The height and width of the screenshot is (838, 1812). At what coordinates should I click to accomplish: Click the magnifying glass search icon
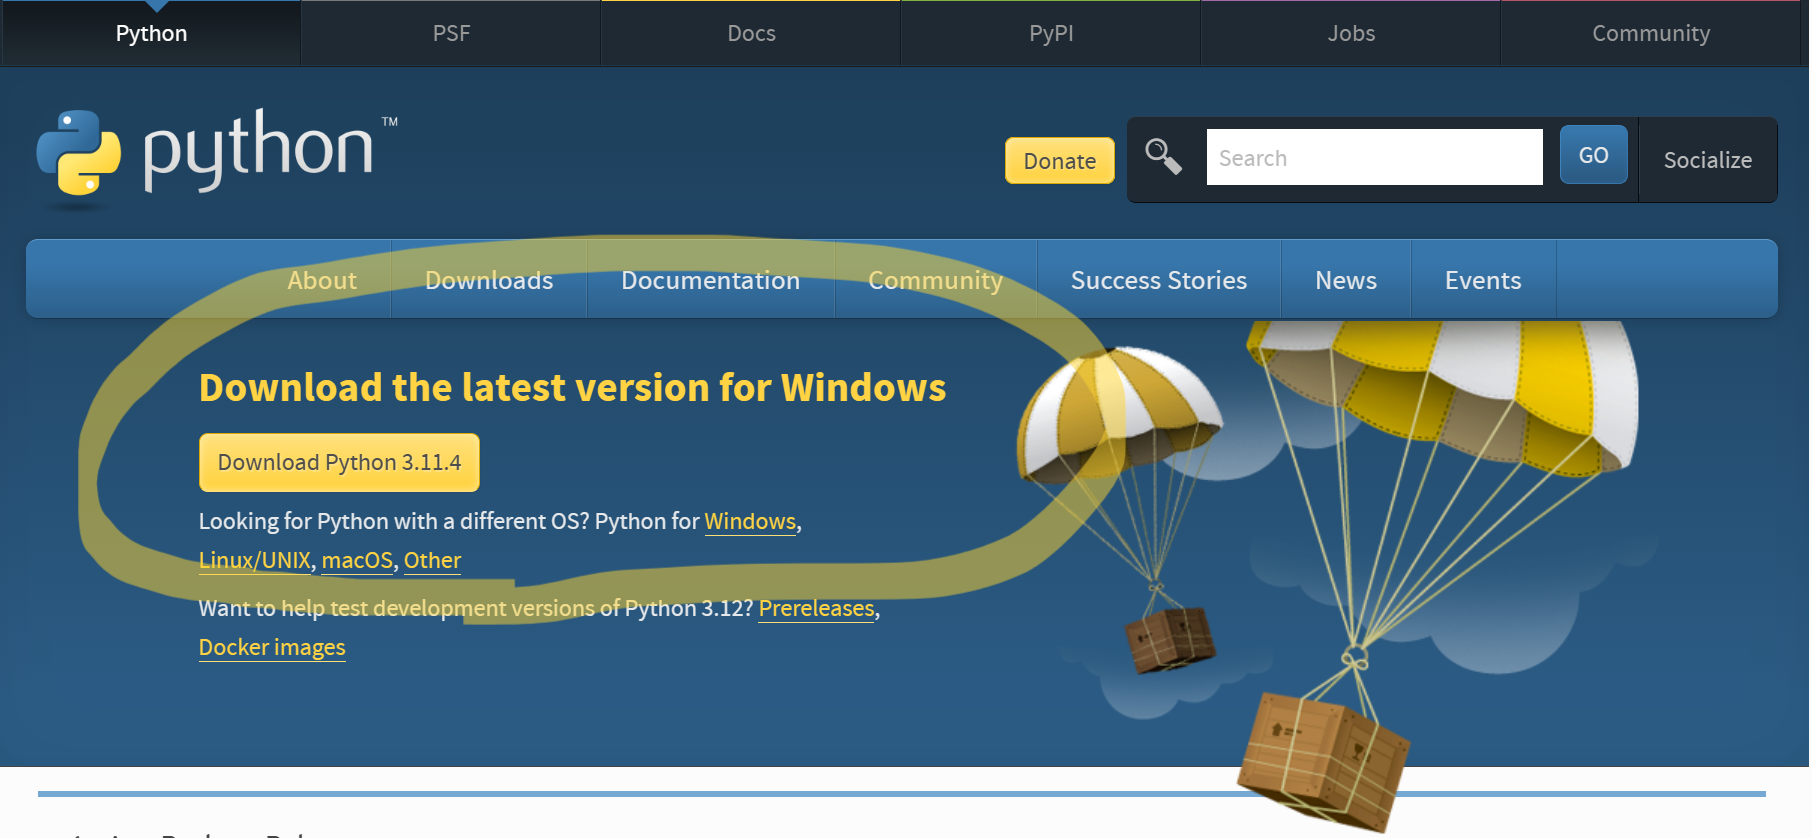point(1163,157)
